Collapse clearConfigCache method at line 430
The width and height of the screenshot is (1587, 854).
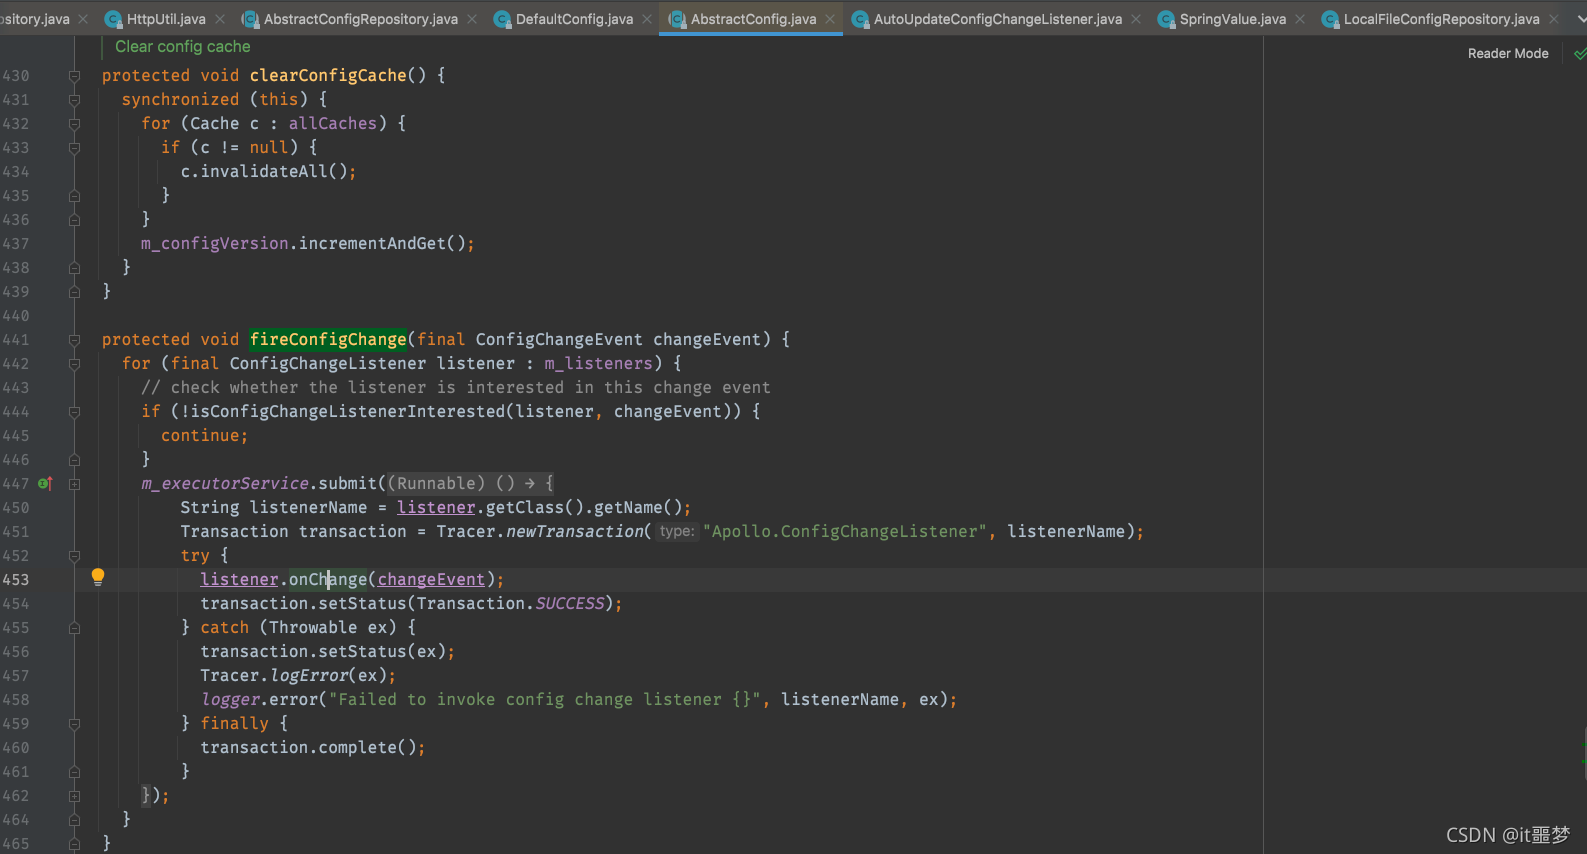[x=74, y=76]
